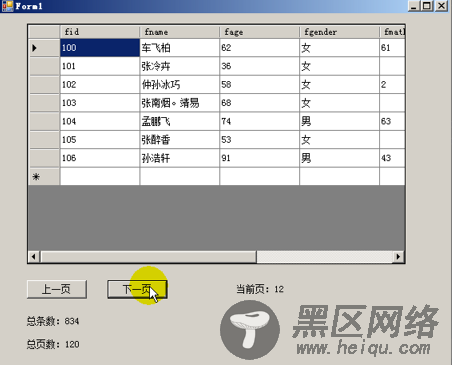Select the row header of row 100

click(x=44, y=48)
